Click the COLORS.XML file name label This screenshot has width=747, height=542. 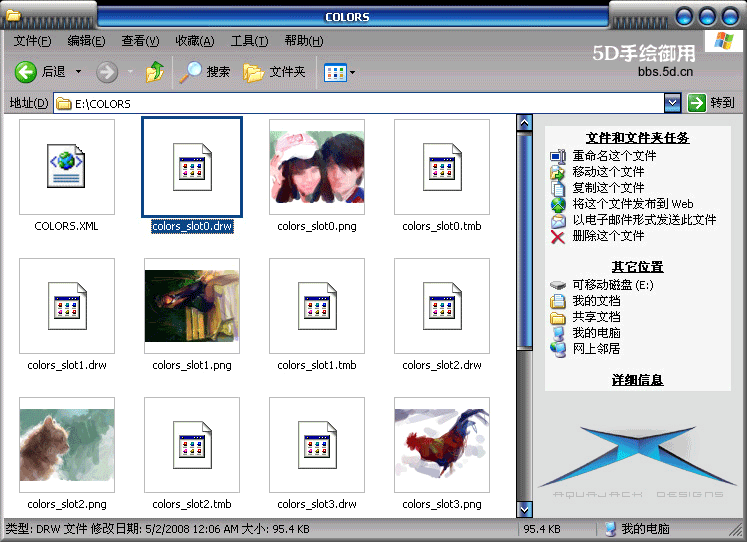[66, 226]
